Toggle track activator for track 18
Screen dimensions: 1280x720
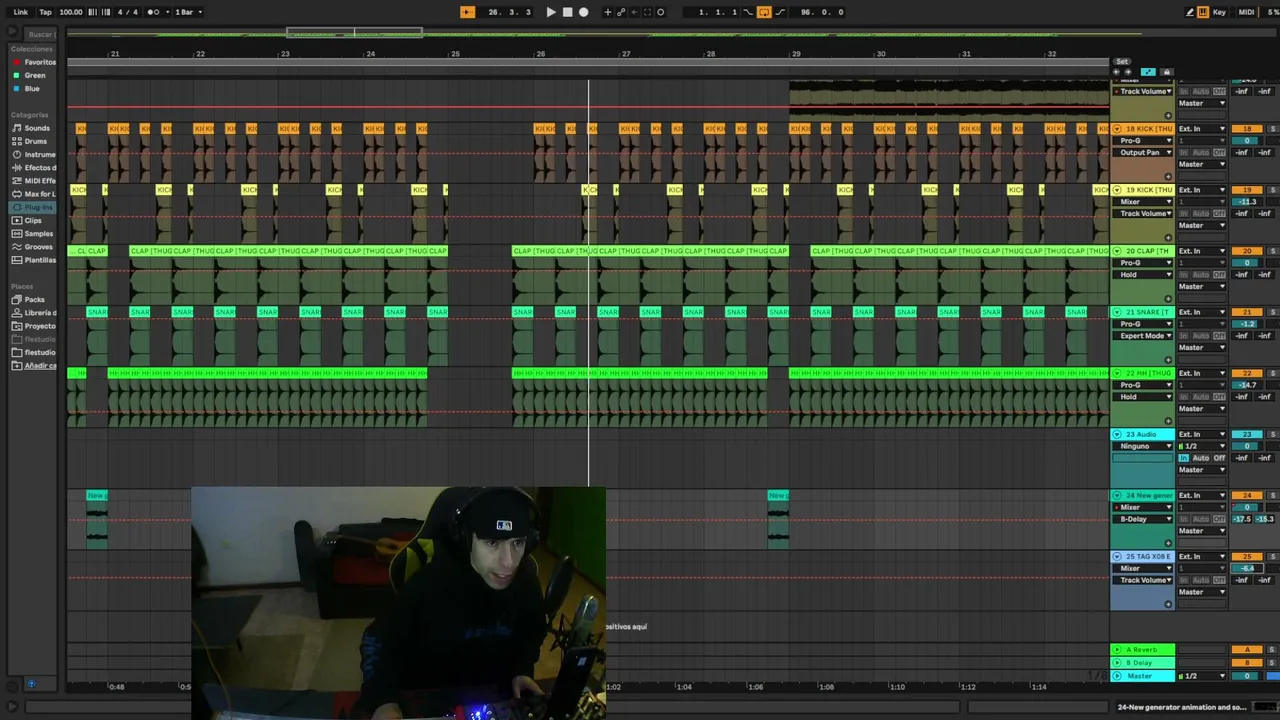[1247, 129]
